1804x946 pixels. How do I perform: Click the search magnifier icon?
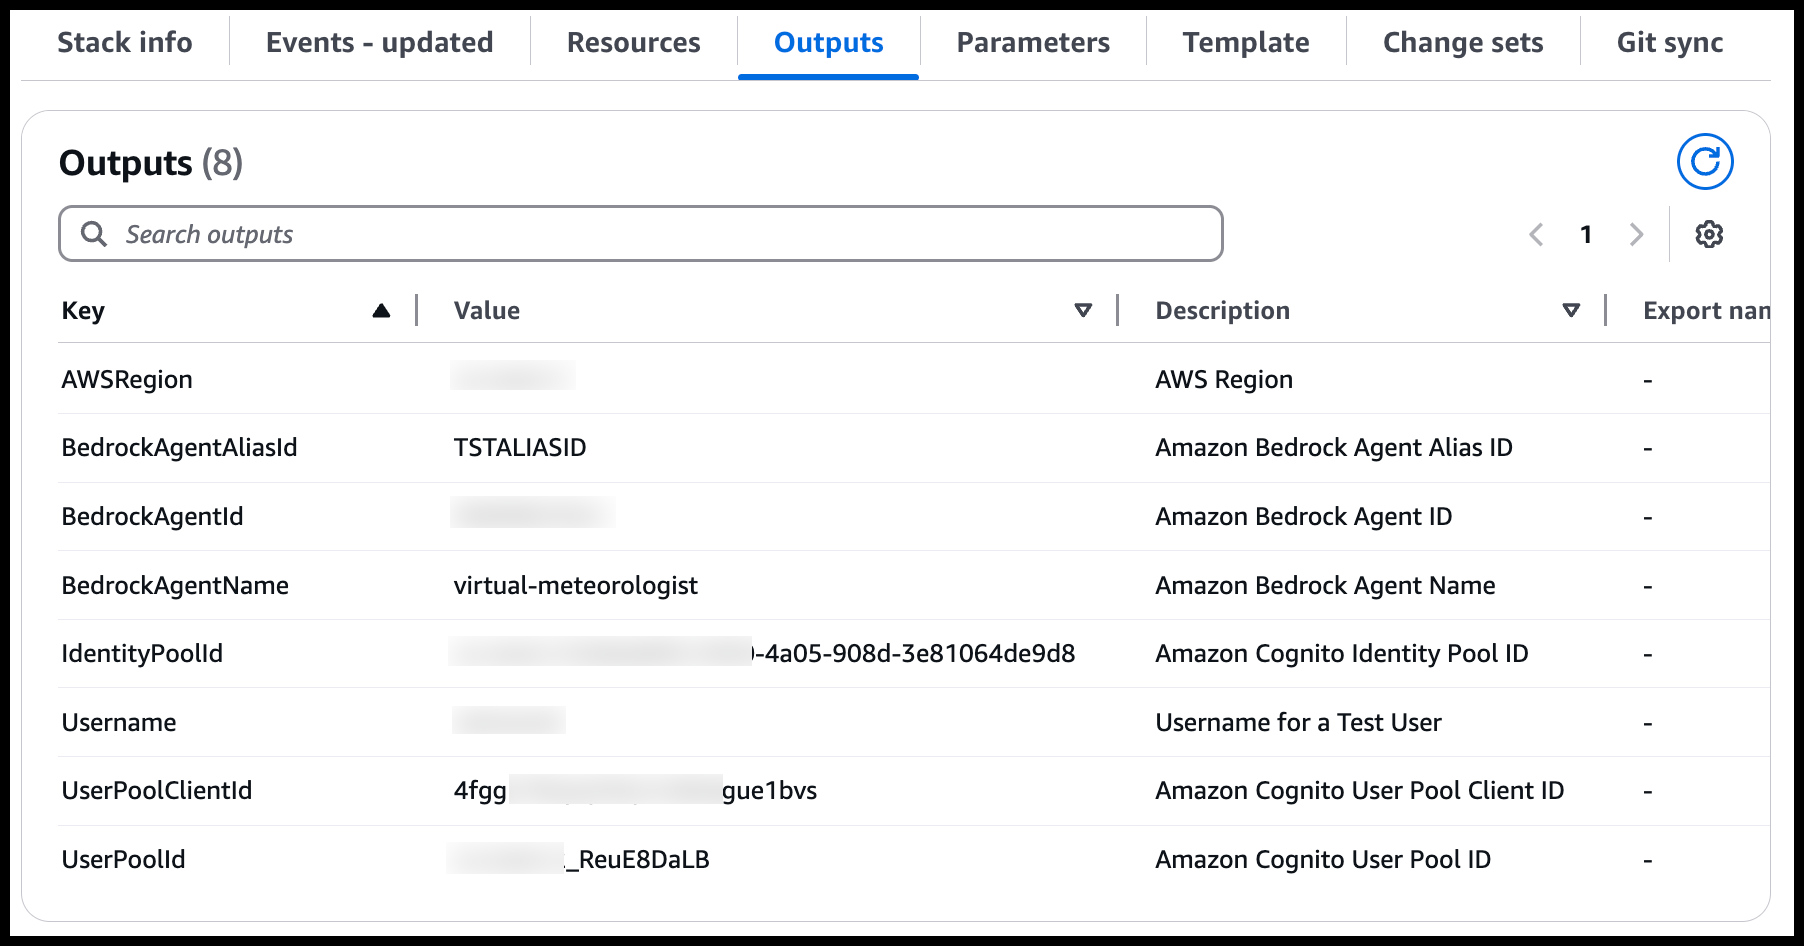94,234
